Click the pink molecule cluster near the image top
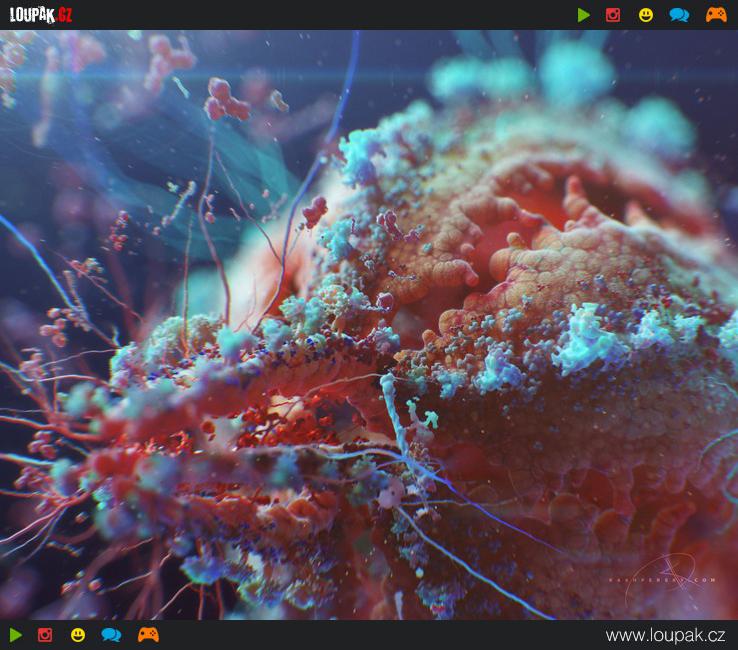 point(226,100)
